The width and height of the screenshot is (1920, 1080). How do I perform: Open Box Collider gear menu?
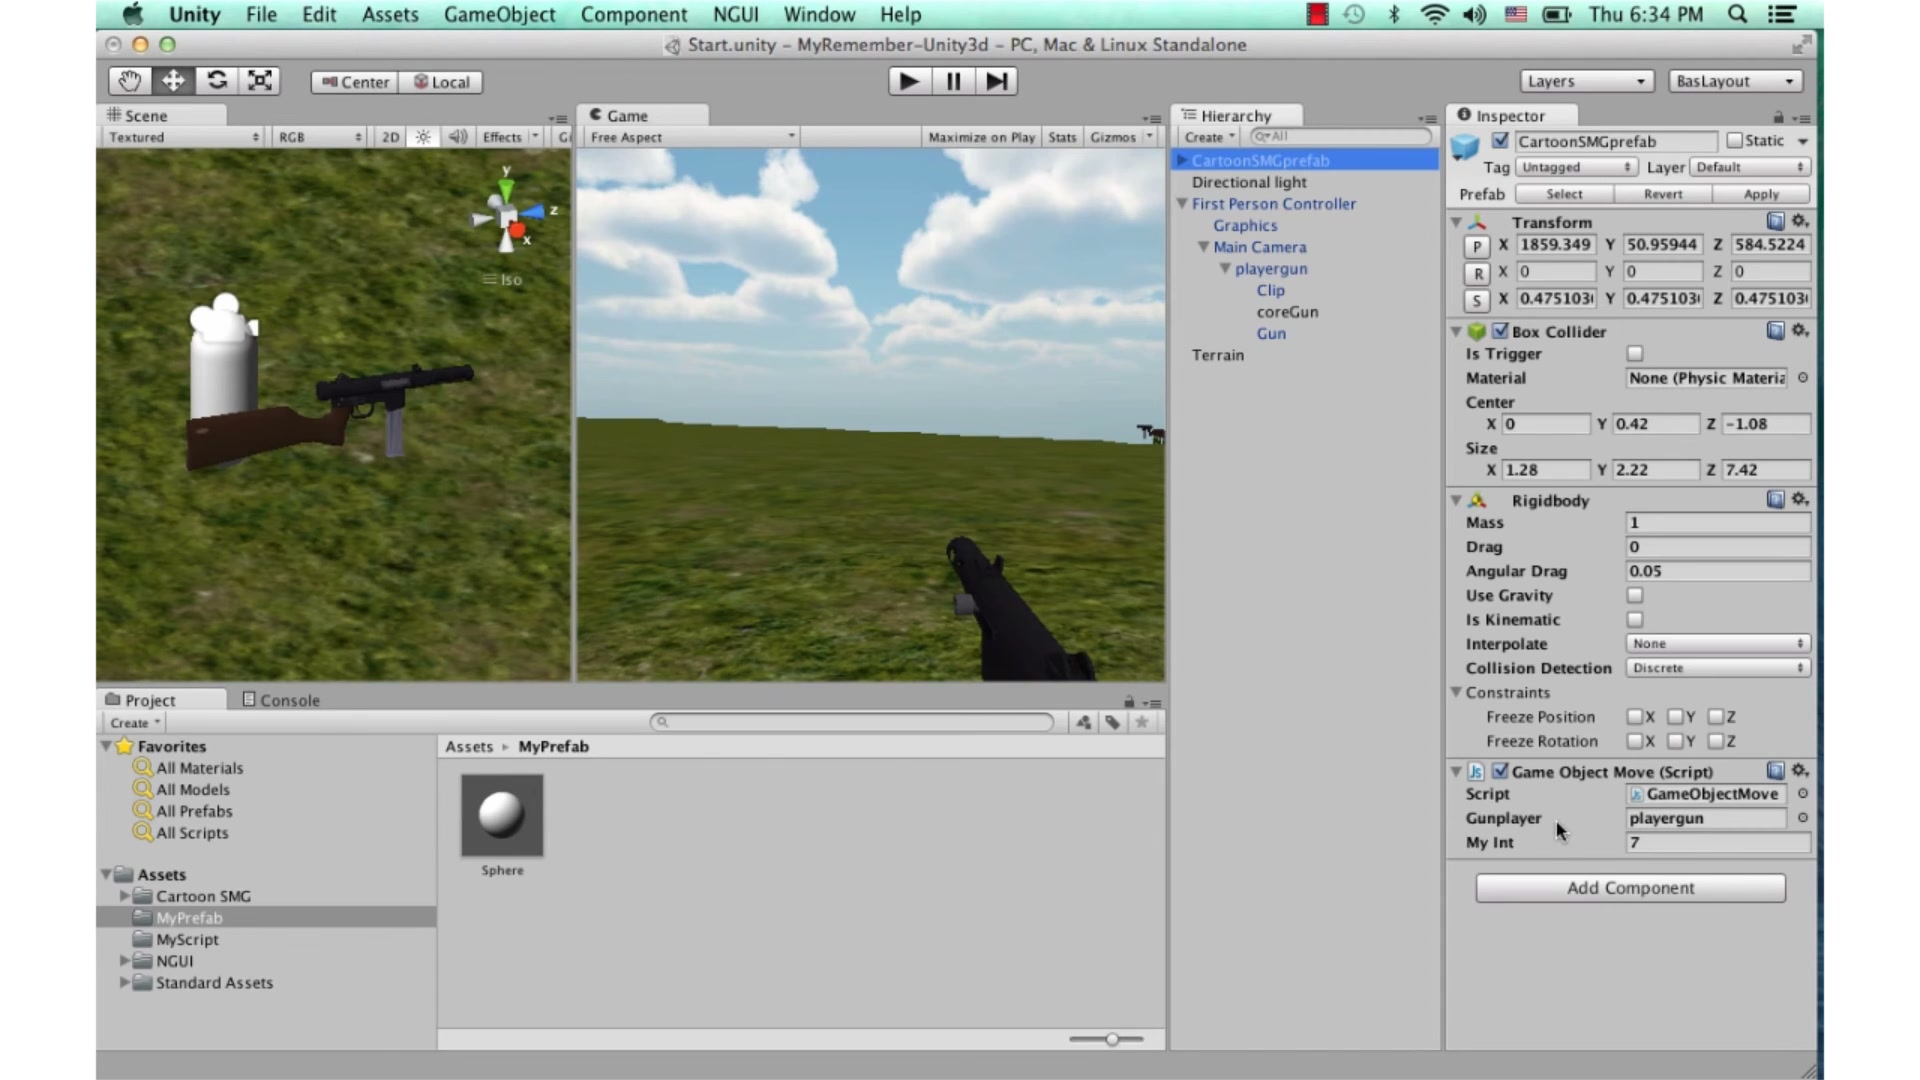(1800, 330)
